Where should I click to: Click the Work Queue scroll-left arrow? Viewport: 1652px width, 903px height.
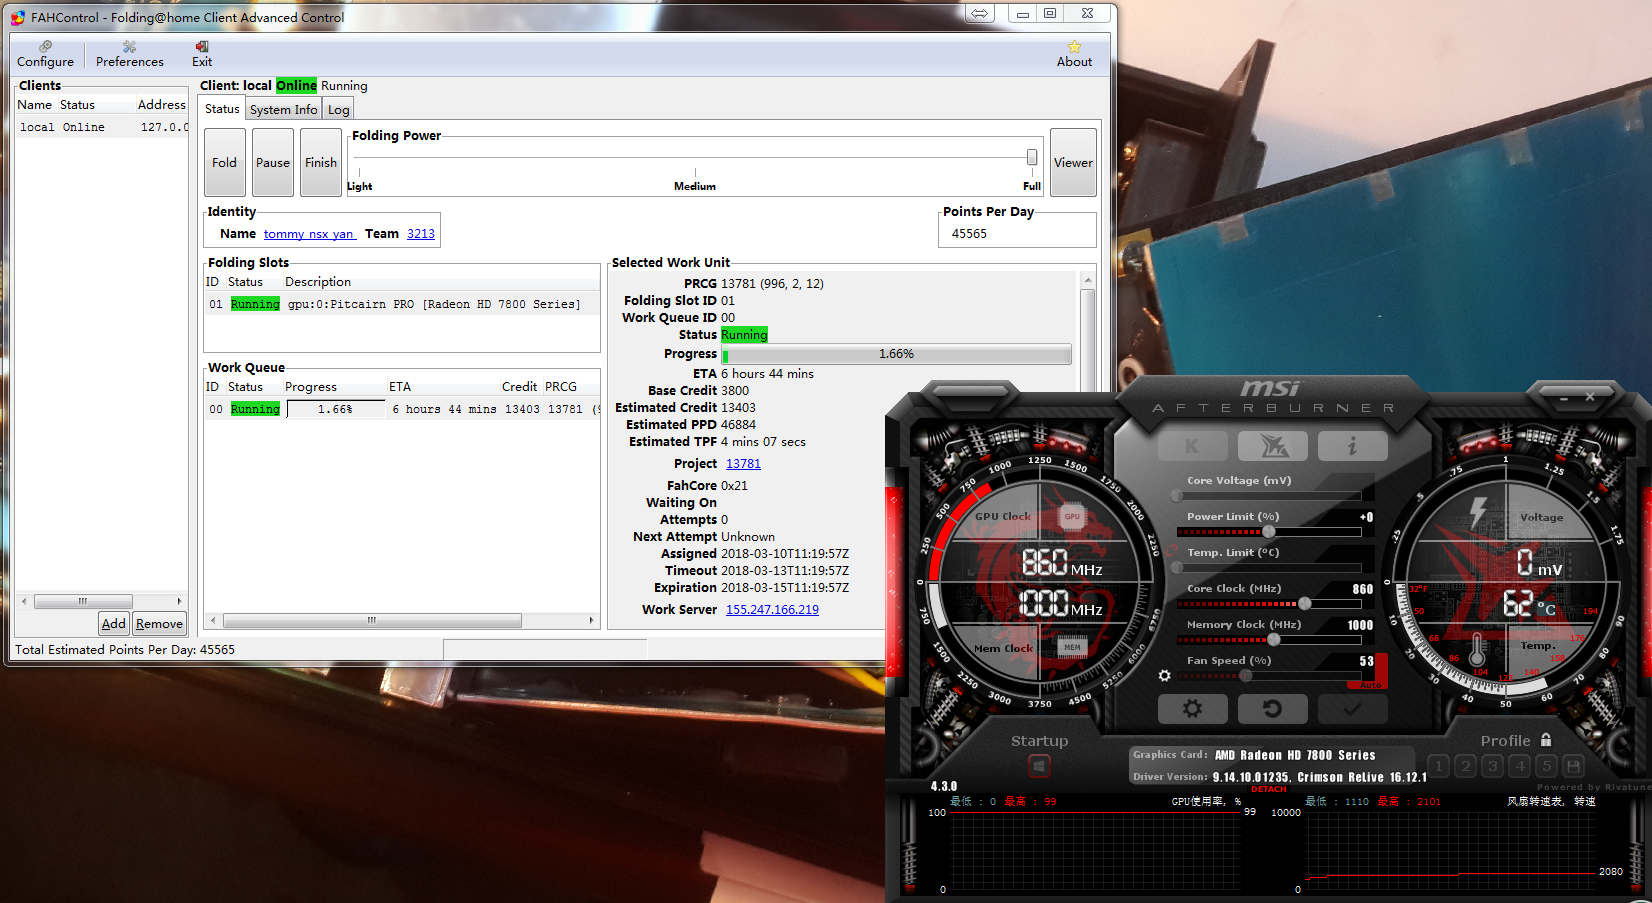212,620
